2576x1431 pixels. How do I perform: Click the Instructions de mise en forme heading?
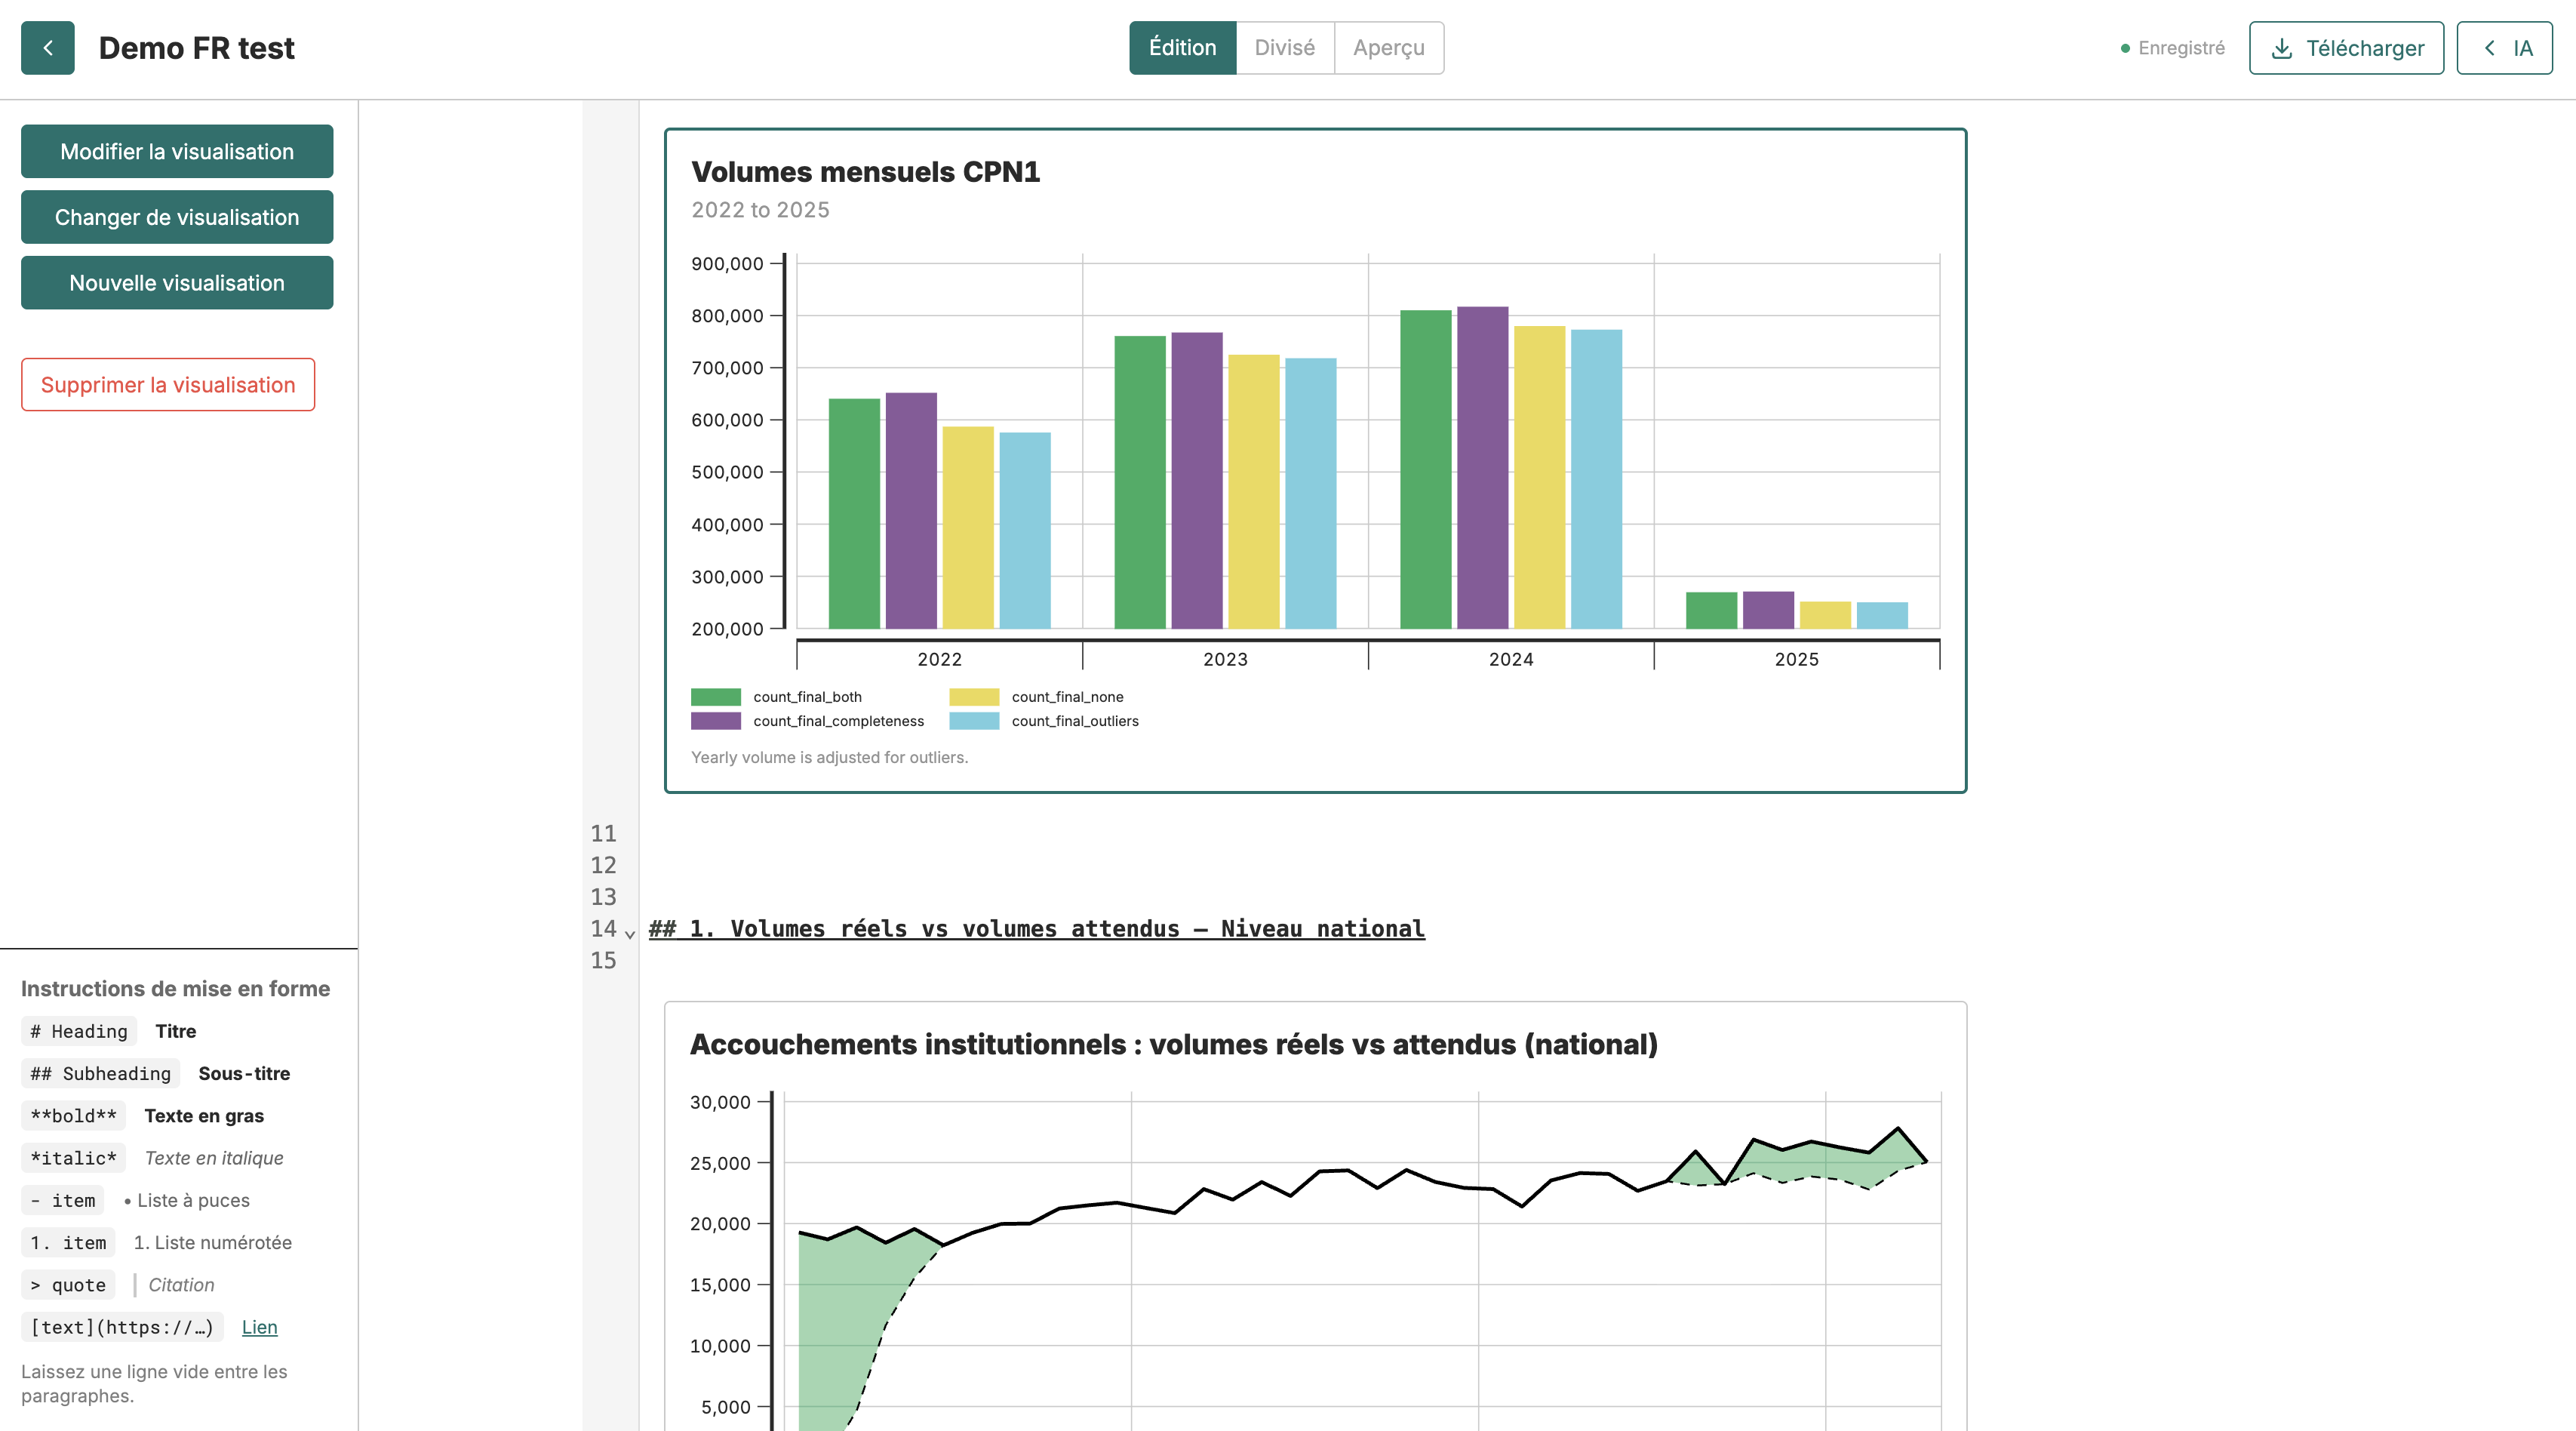tap(175, 989)
